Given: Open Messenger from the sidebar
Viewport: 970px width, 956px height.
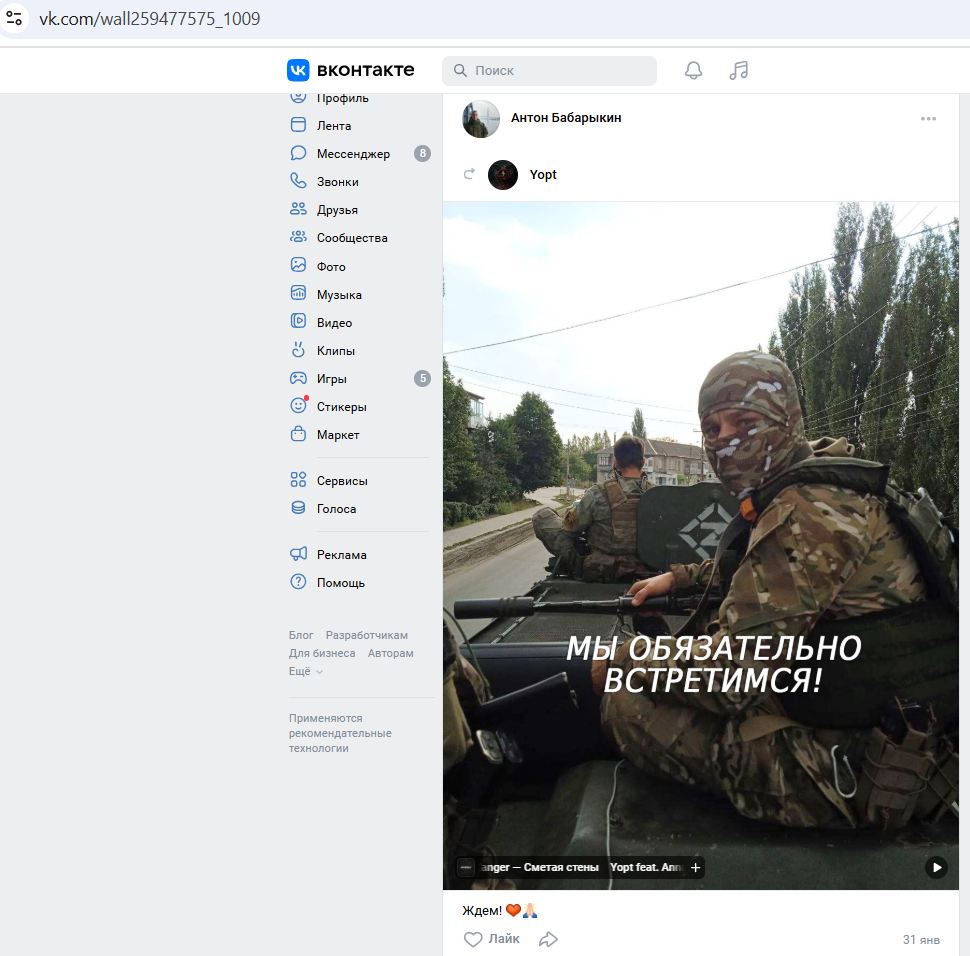Looking at the screenshot, I should point(352,154).
